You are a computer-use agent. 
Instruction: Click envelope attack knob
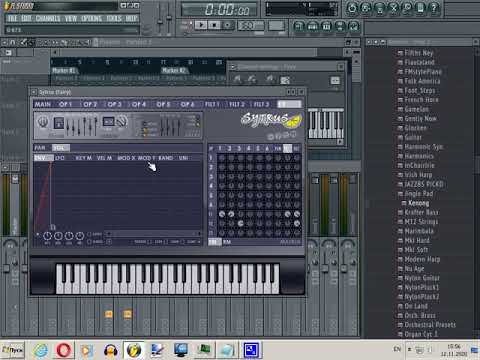click(47, 236)
